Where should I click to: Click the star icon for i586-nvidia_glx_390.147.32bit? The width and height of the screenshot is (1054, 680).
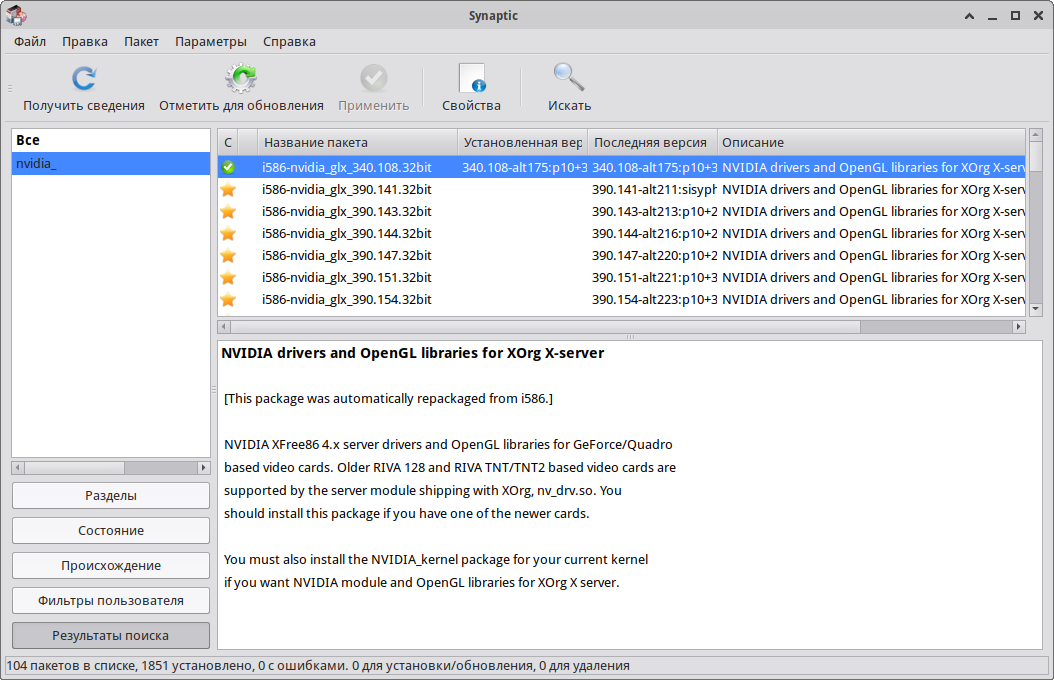pos(228,255)
